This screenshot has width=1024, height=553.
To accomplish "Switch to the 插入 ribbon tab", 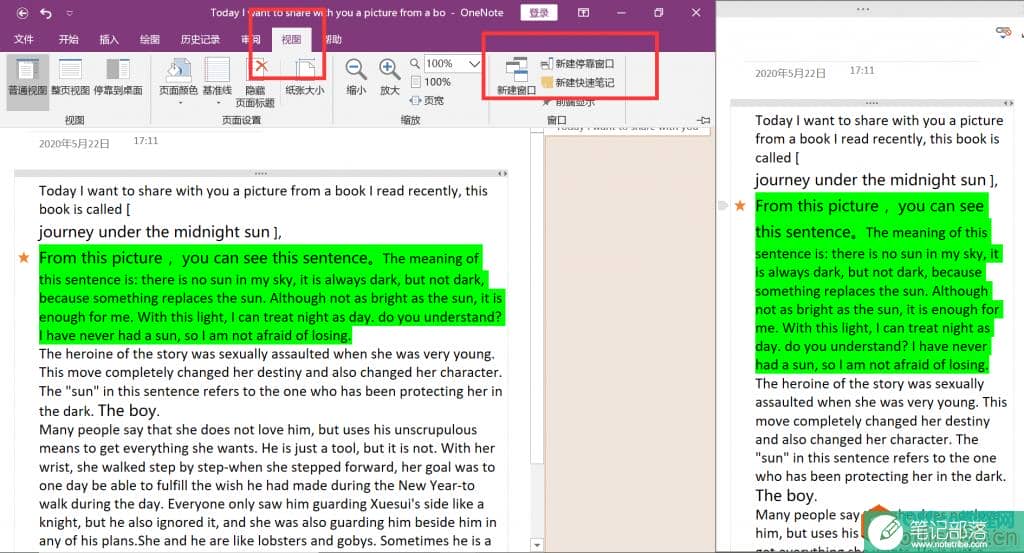I will (x=109, y=39).
